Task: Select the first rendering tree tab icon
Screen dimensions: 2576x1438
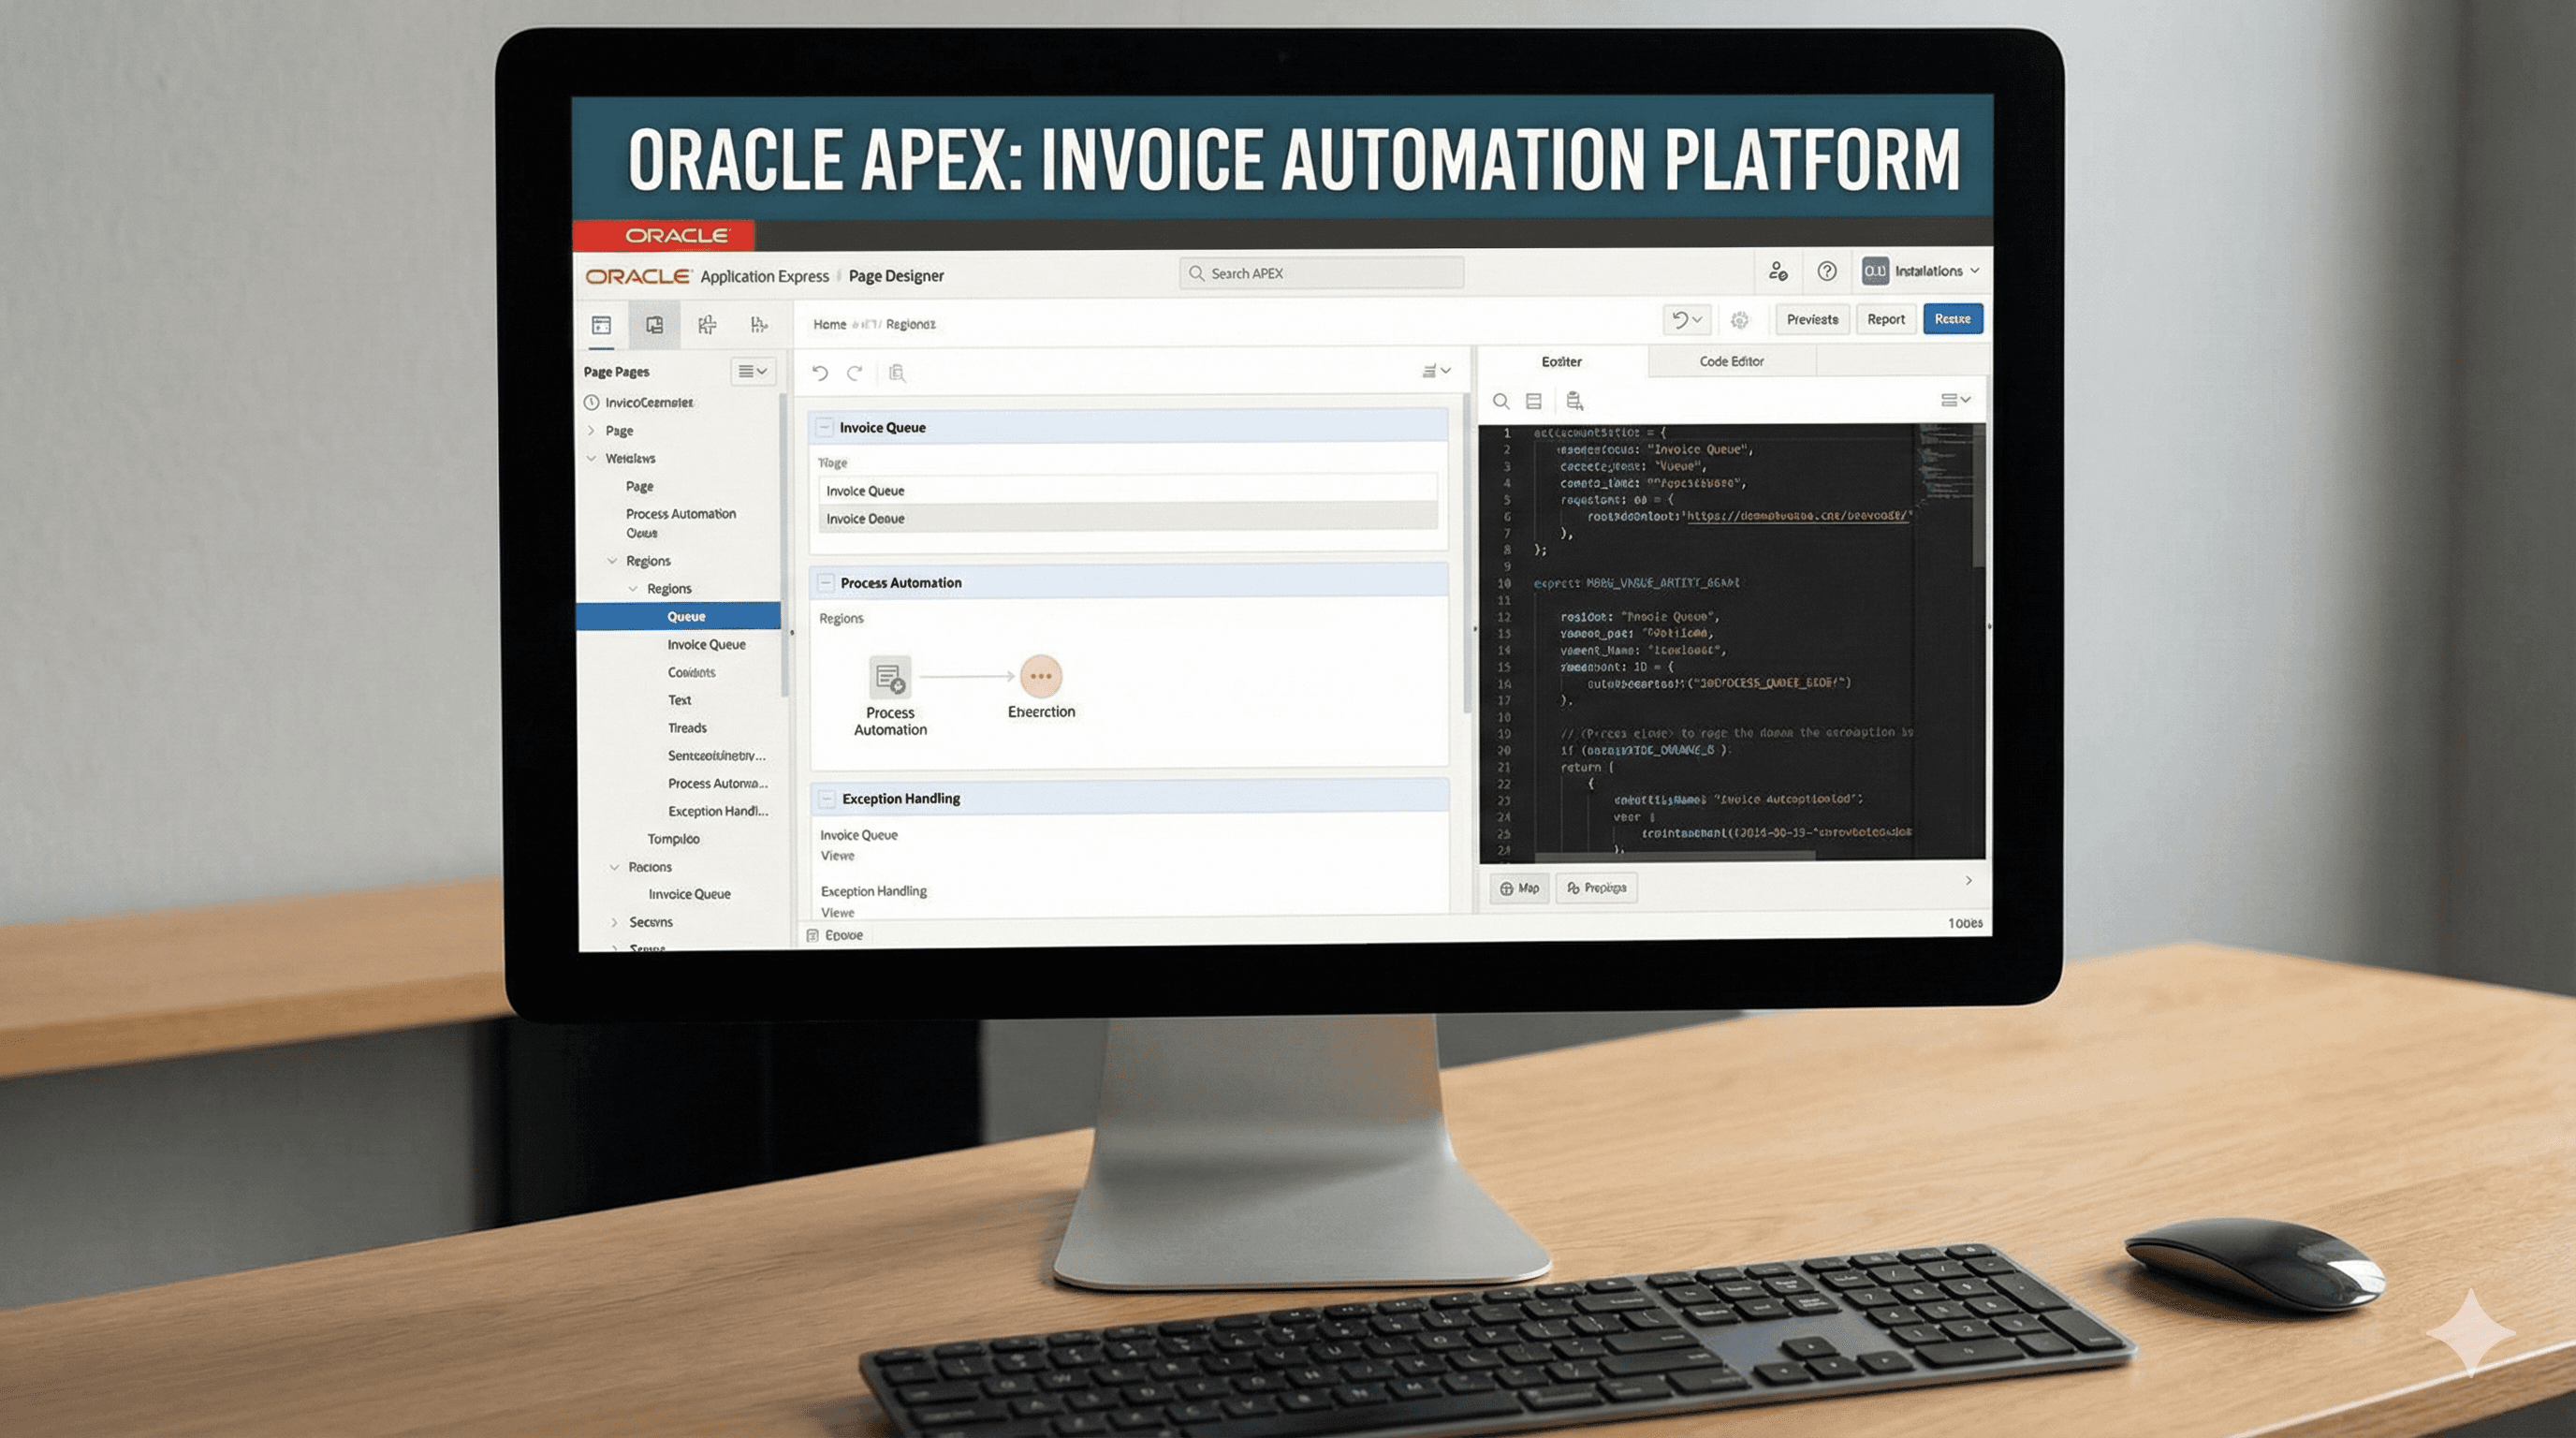Action: pos(601,325)
